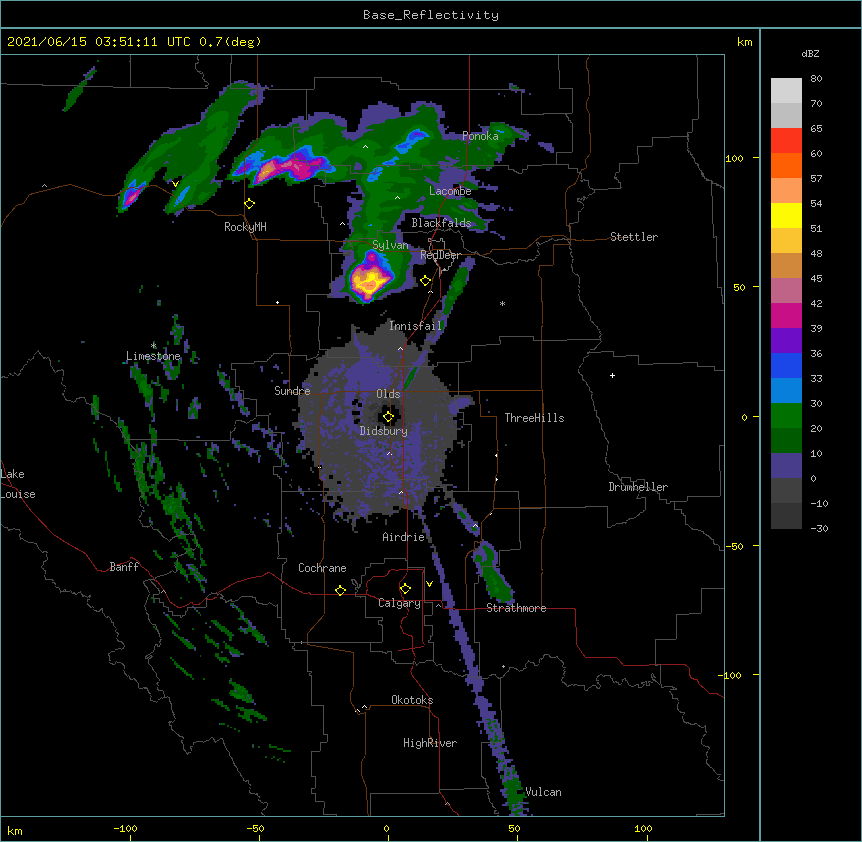This screenshot has width=862, height=842.
Task: Click the yellow diamond marker above Calgary label
Action: point(405,589)
